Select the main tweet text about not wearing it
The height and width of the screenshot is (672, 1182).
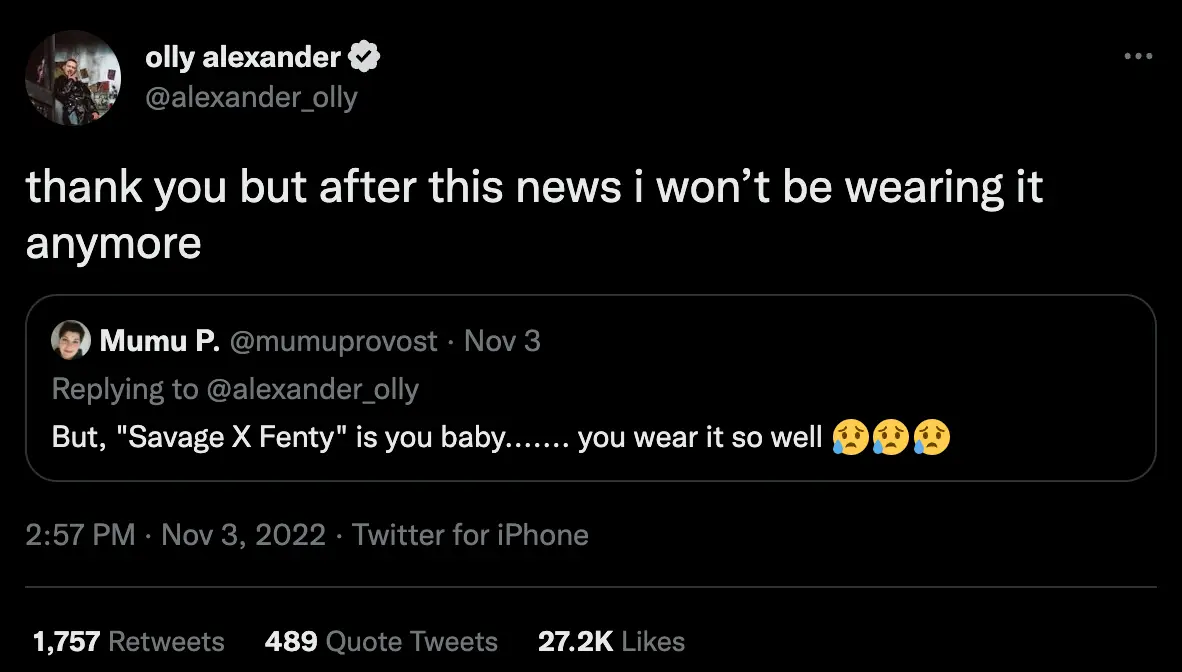535,213
